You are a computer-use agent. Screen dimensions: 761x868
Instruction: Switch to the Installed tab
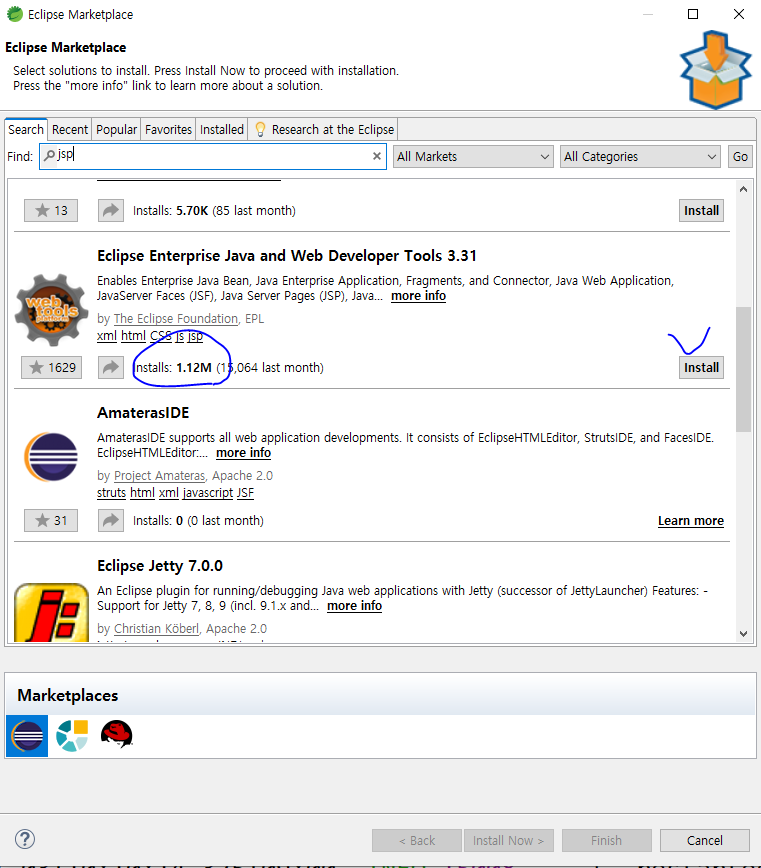click(x=221, y=130)
